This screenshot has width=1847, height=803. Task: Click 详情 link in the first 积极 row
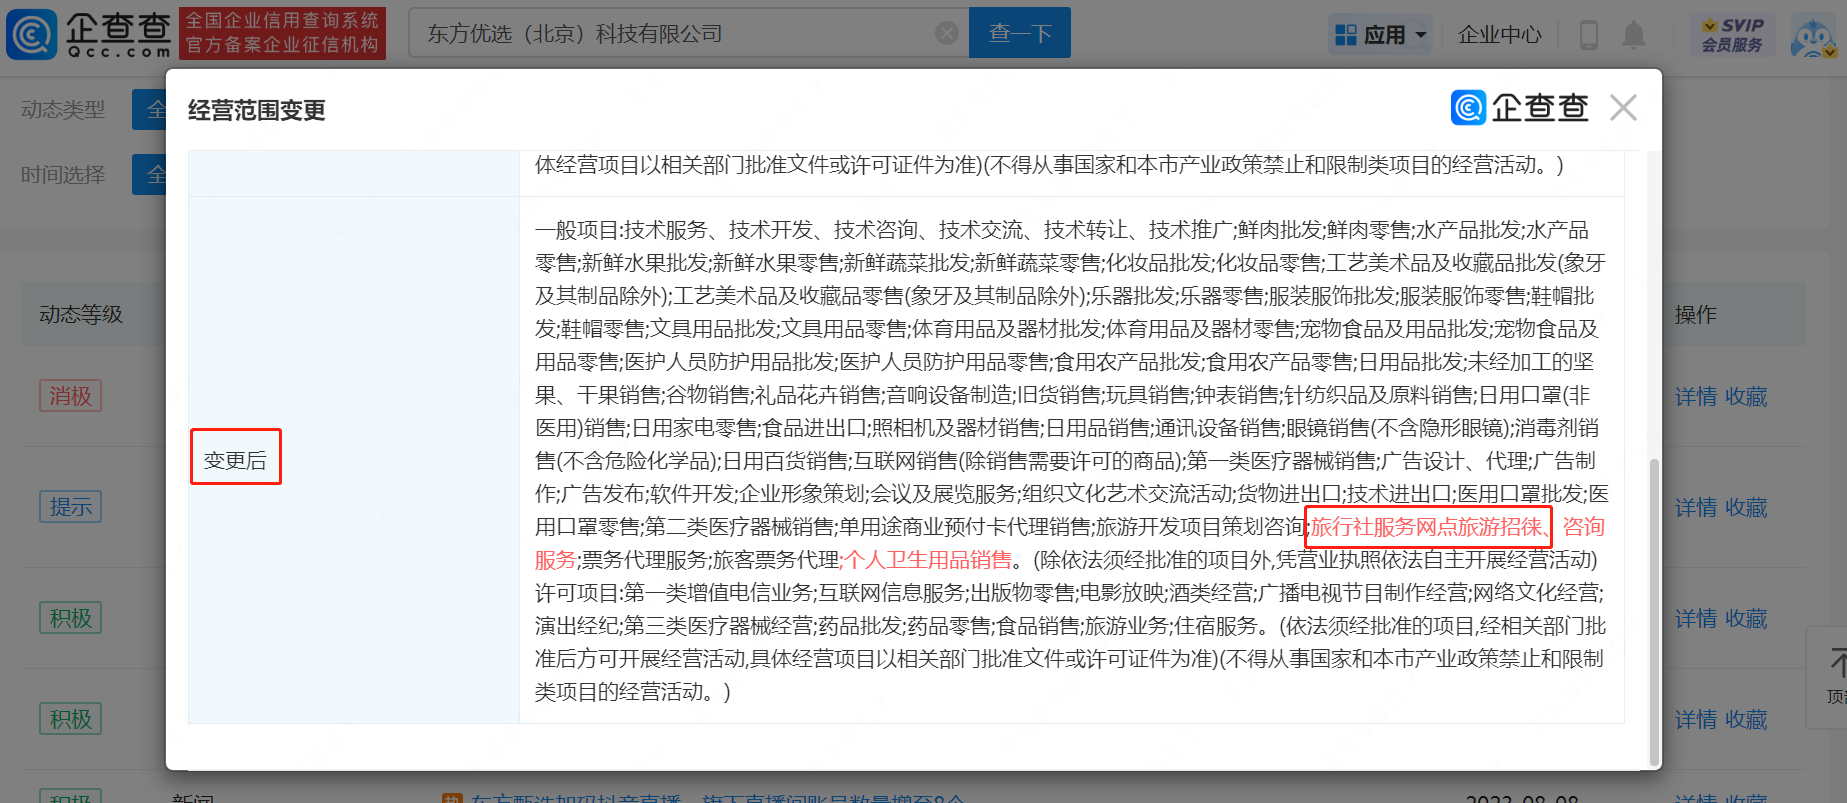coord(1696,619)
